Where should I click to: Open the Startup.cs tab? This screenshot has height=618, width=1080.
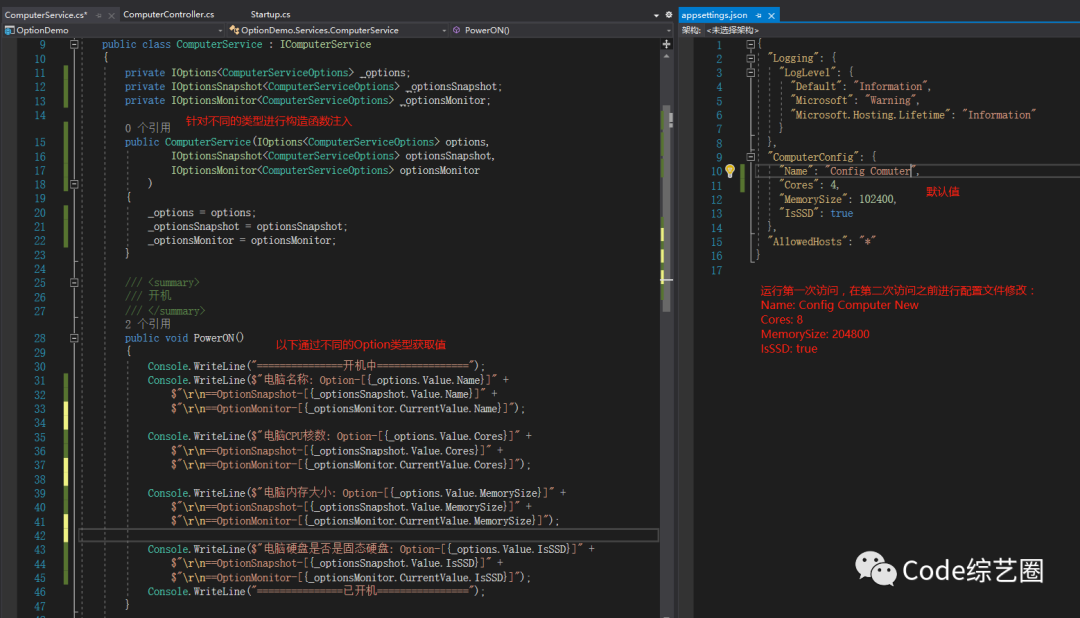tap(270, 14)
